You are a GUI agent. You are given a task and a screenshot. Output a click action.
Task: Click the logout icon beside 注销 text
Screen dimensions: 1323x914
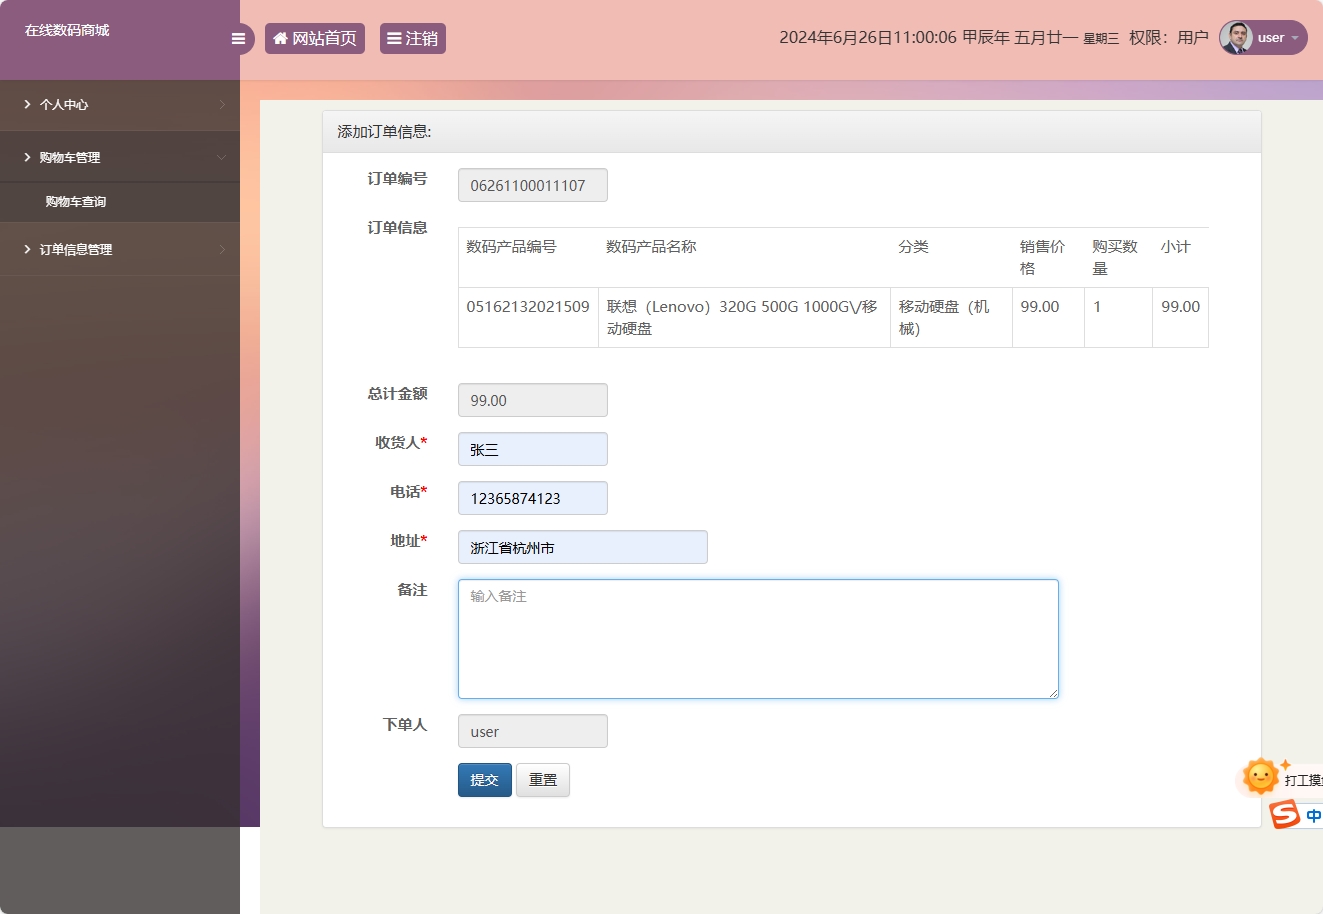[396, 38]
